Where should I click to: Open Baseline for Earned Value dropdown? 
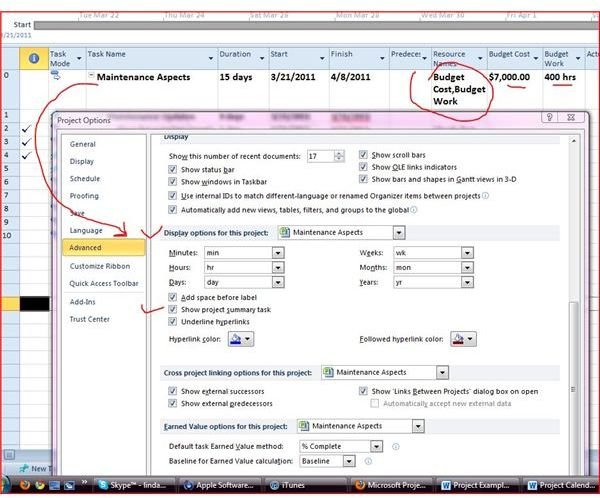(x=349, y=461)
